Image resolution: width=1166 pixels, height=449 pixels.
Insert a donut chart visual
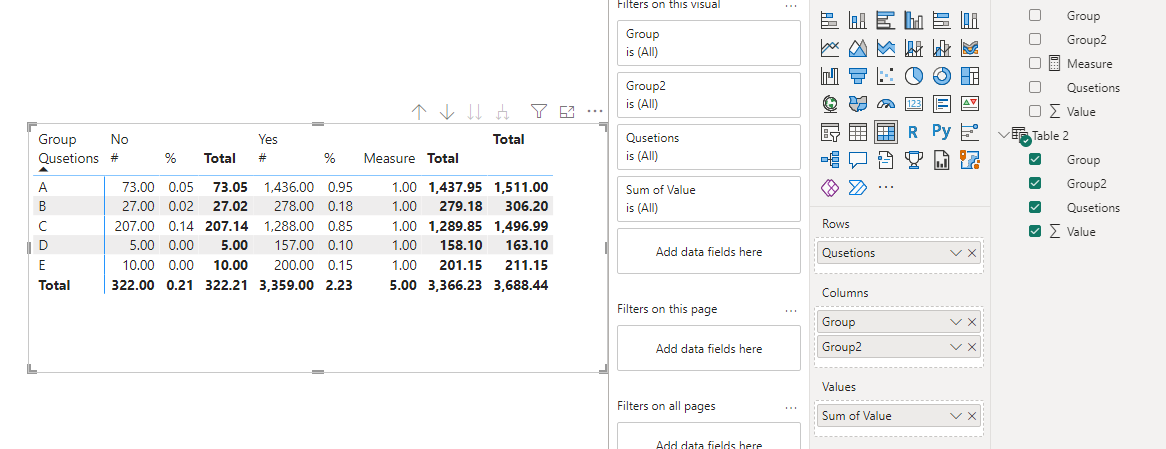[941, 76]
